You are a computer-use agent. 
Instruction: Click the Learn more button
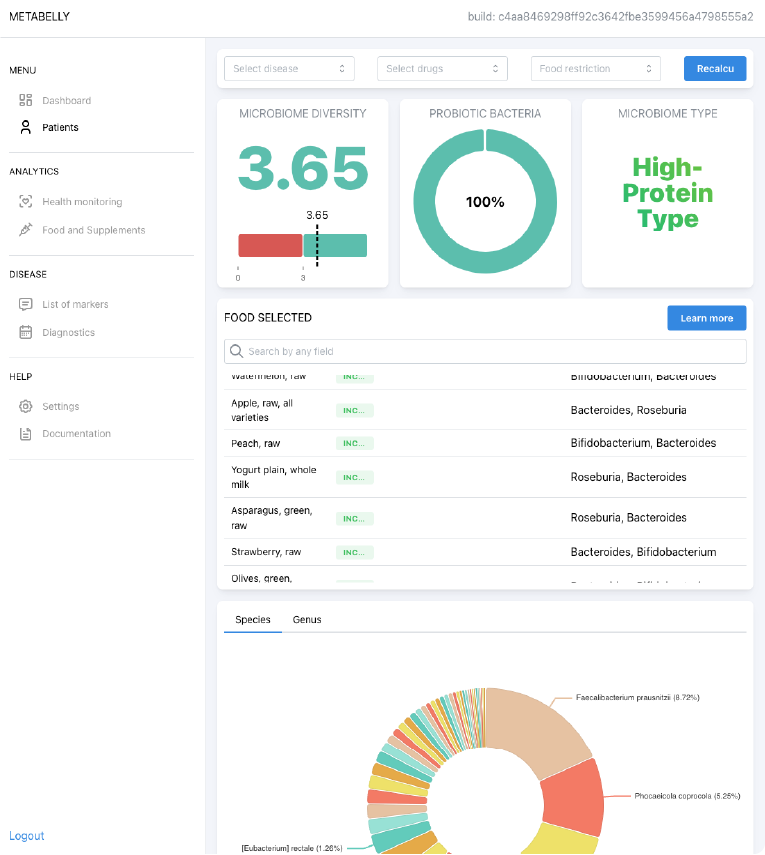point(706,318)
